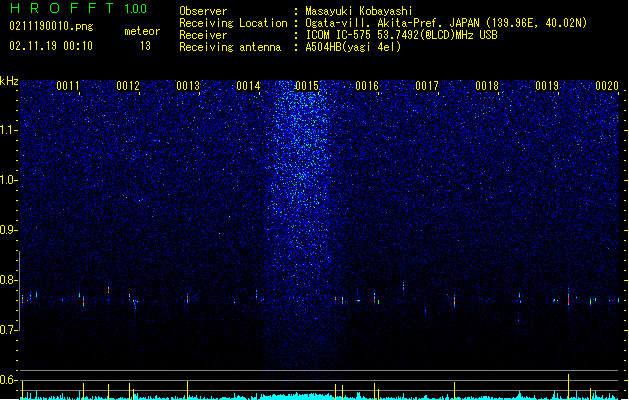Image resolution: width=629 pixels, height=400 pixels.
Task: Click time marker 0017
Action: 427,85
